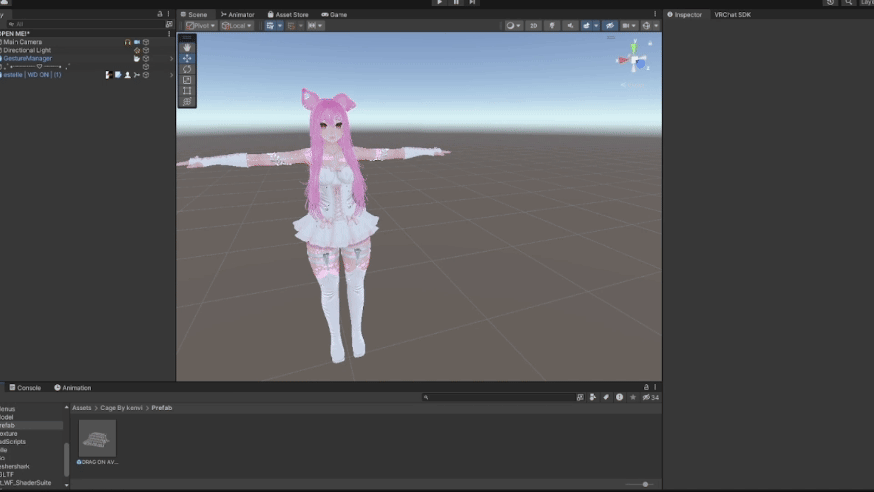
Task: Toggle scene audio
Action: [570, 26]
